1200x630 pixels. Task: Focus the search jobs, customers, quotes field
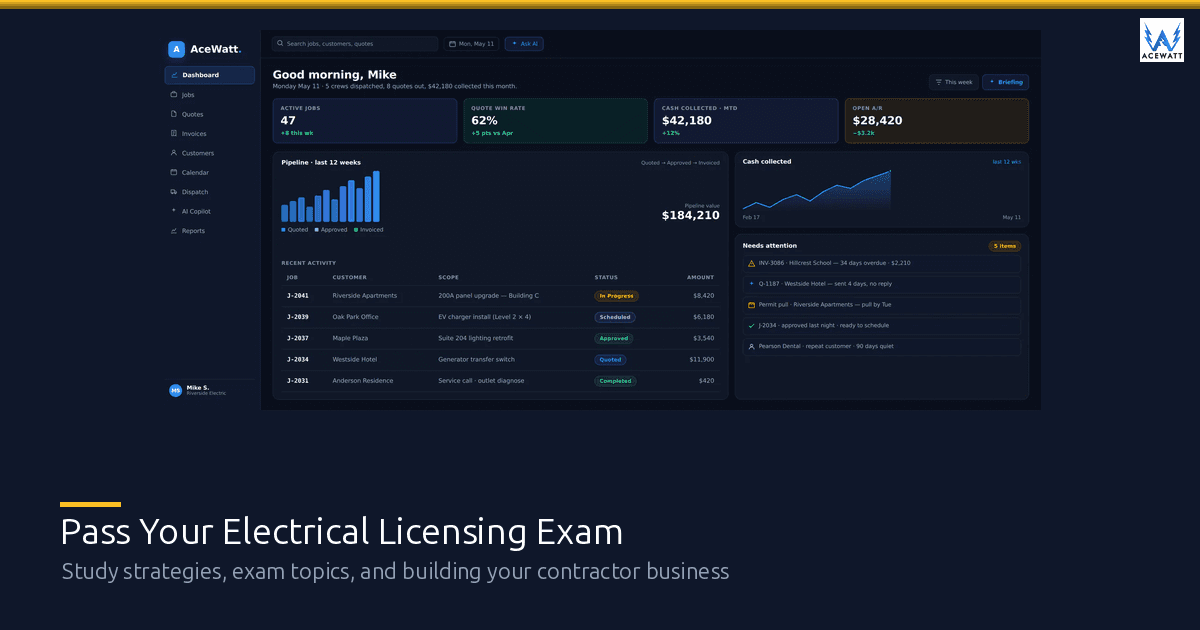[355, 44]
